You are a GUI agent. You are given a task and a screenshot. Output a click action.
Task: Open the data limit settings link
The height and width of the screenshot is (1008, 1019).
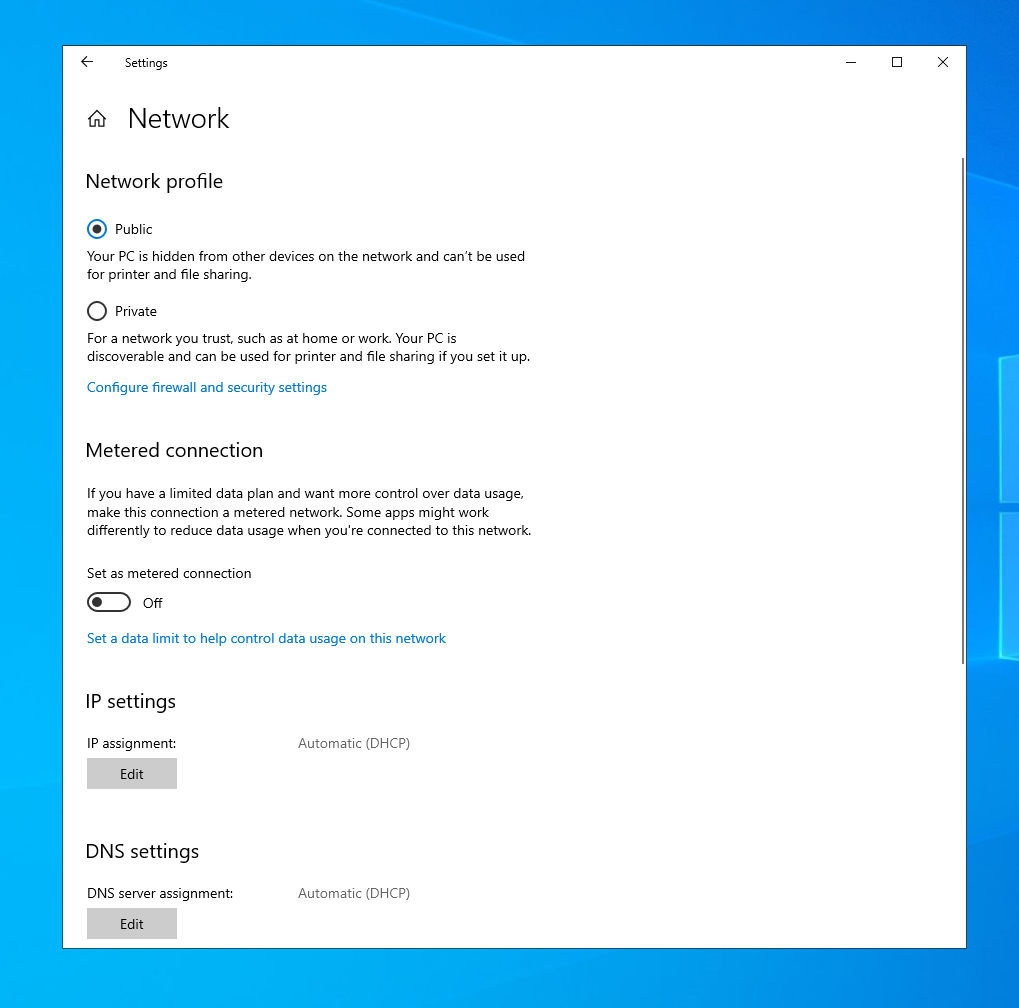pos(266,638)
